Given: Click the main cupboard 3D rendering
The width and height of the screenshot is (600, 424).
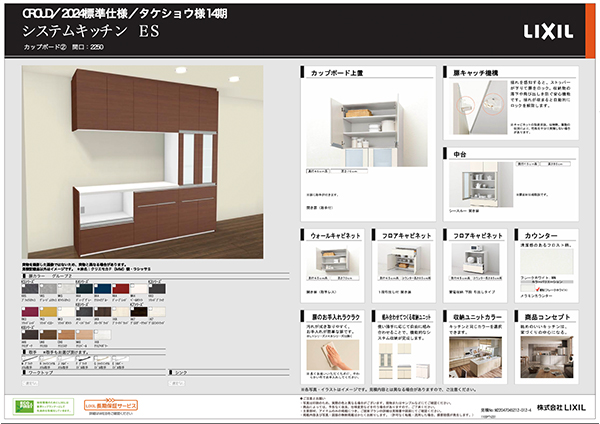Looking at the screenshot, I should point(142,162).
